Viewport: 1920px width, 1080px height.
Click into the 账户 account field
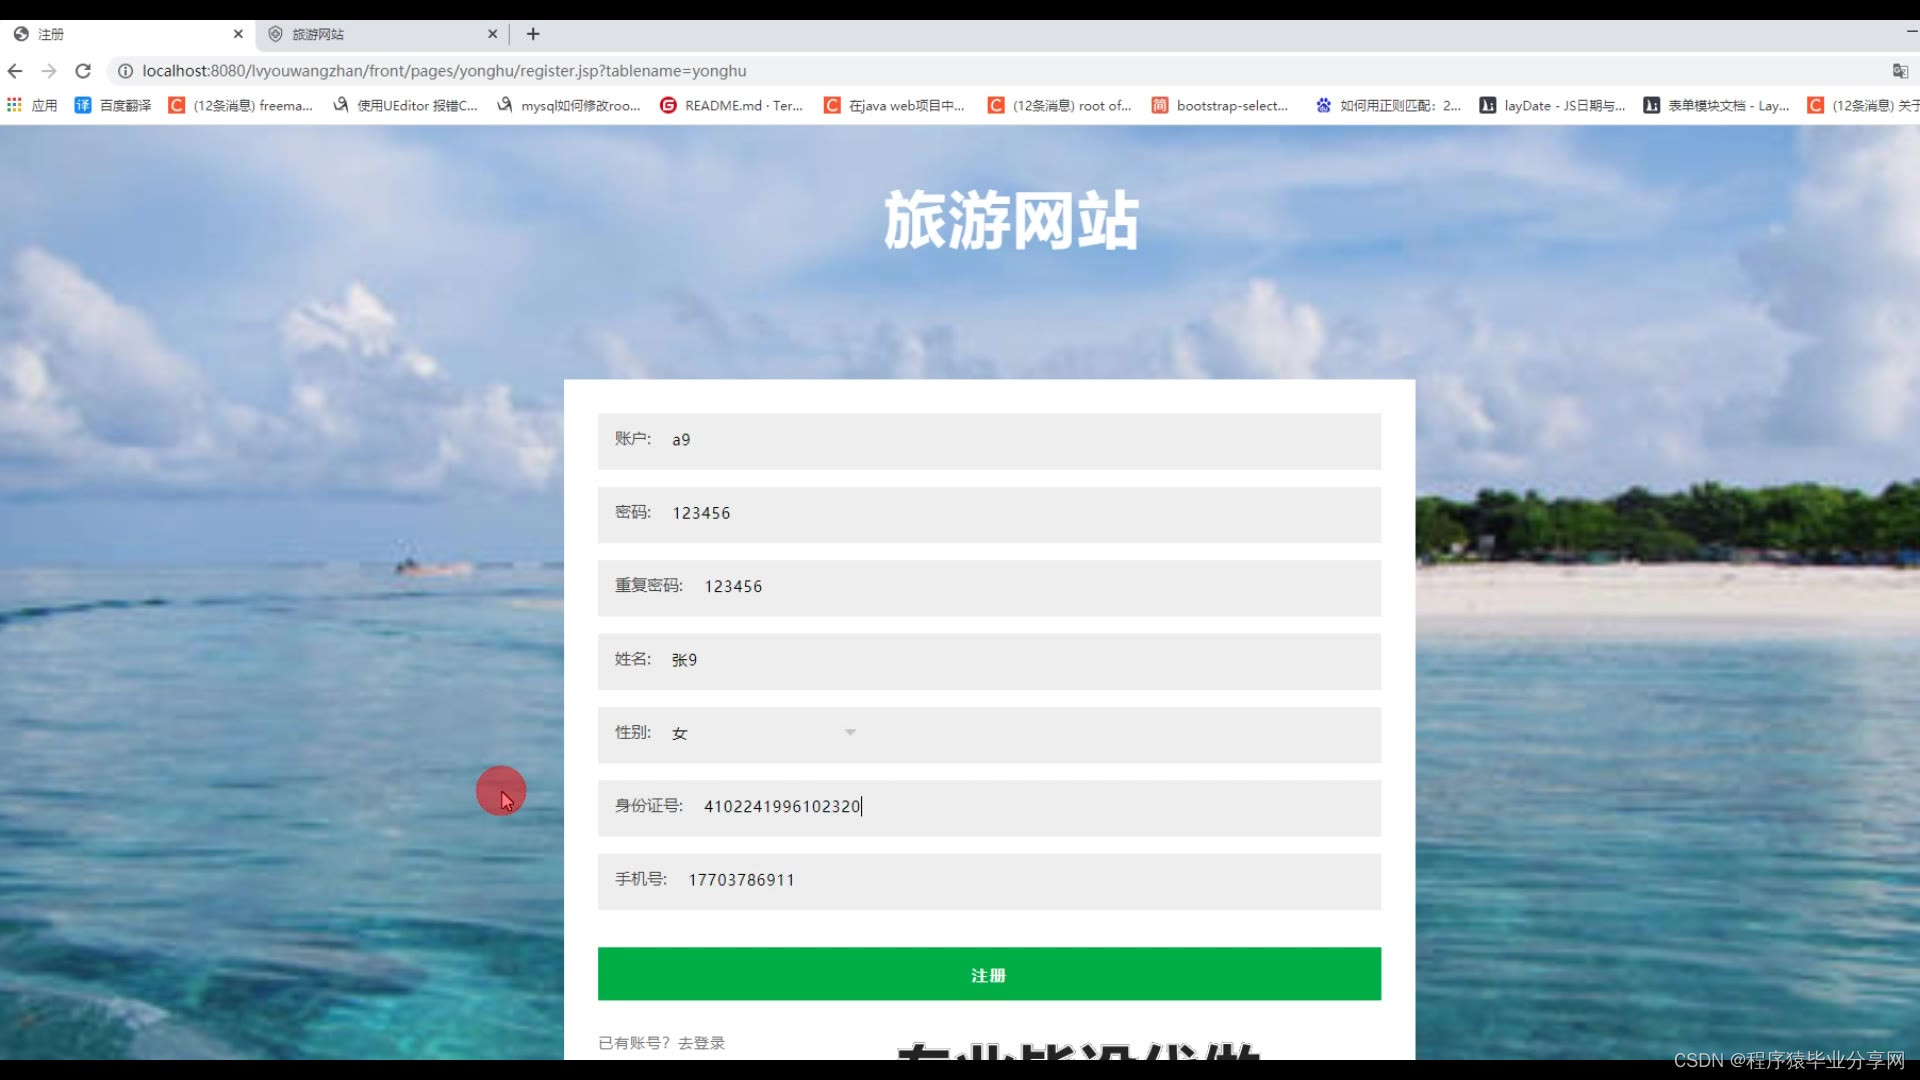point(1020,440)
